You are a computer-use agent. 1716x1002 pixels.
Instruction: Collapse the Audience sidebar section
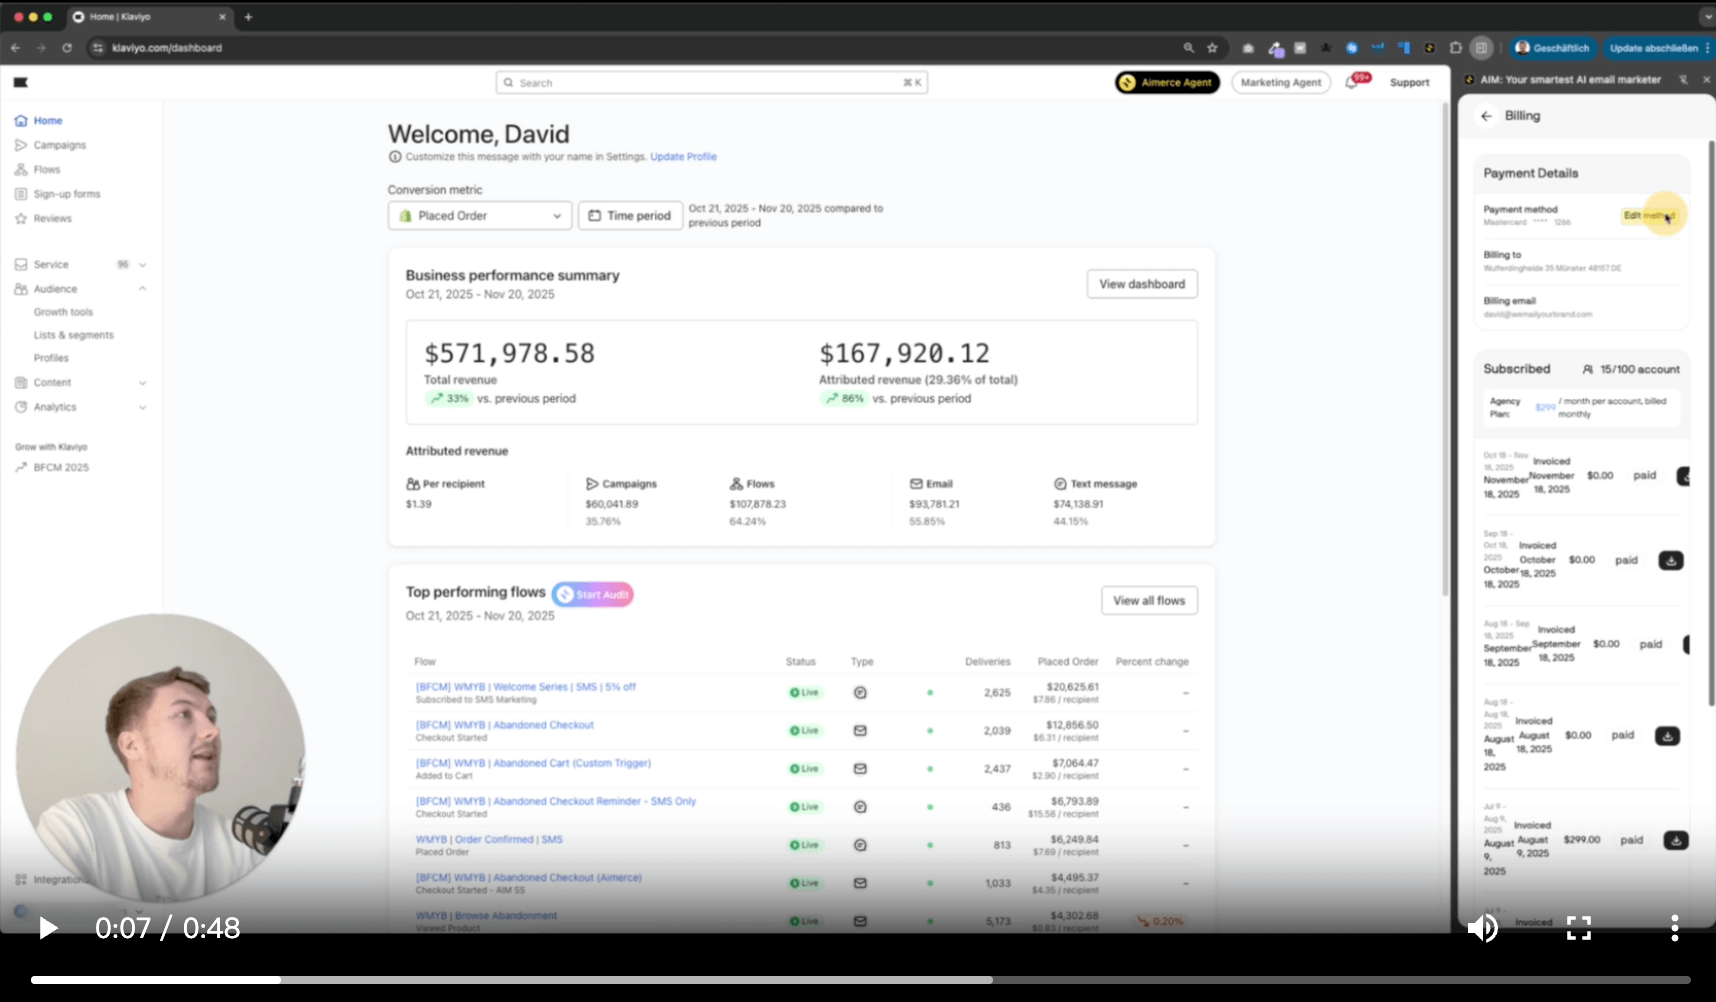point(142,289)
